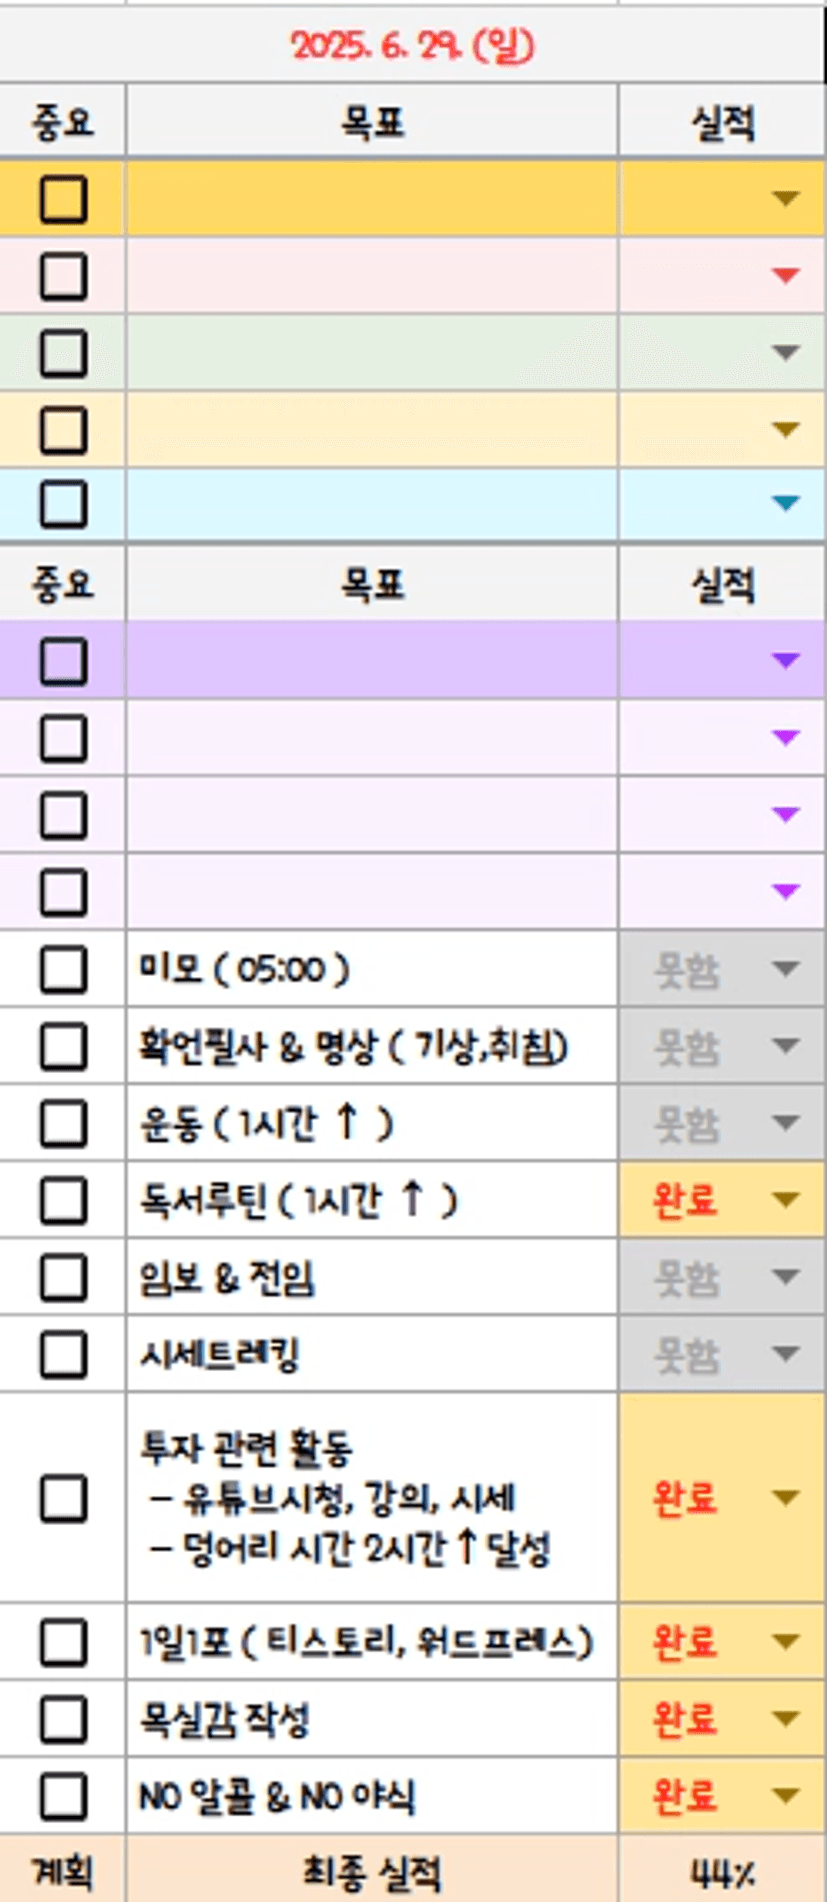
Task: Toggle the 독서루틴 row checkbox
Action: click(x=63, y=1199)
